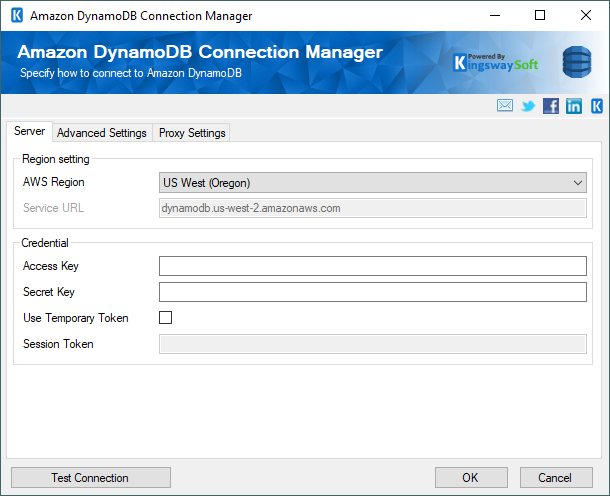Click the 'Use Temporary Token' label
The width and height of the screenshot is (610, 496).
tap(76, 318)
